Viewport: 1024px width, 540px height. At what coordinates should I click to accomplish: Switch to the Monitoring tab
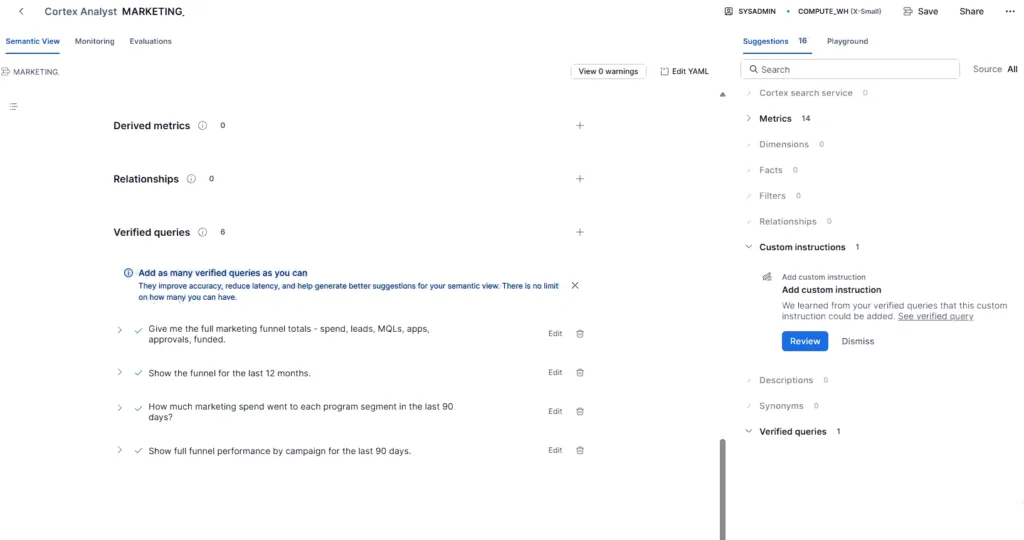(x=95, y=41)
